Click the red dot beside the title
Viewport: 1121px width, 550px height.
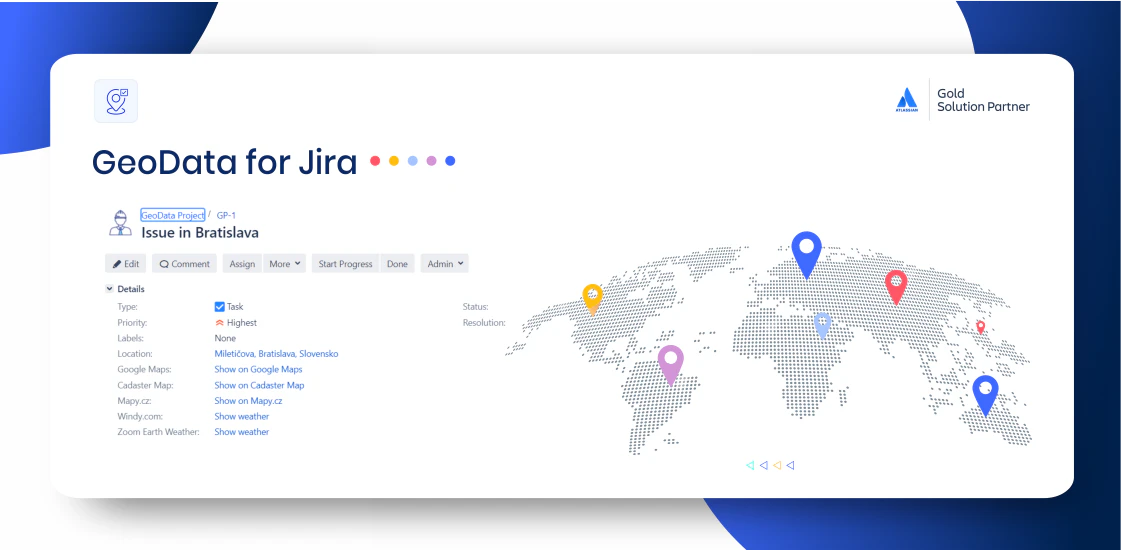(x=375, y=161)
